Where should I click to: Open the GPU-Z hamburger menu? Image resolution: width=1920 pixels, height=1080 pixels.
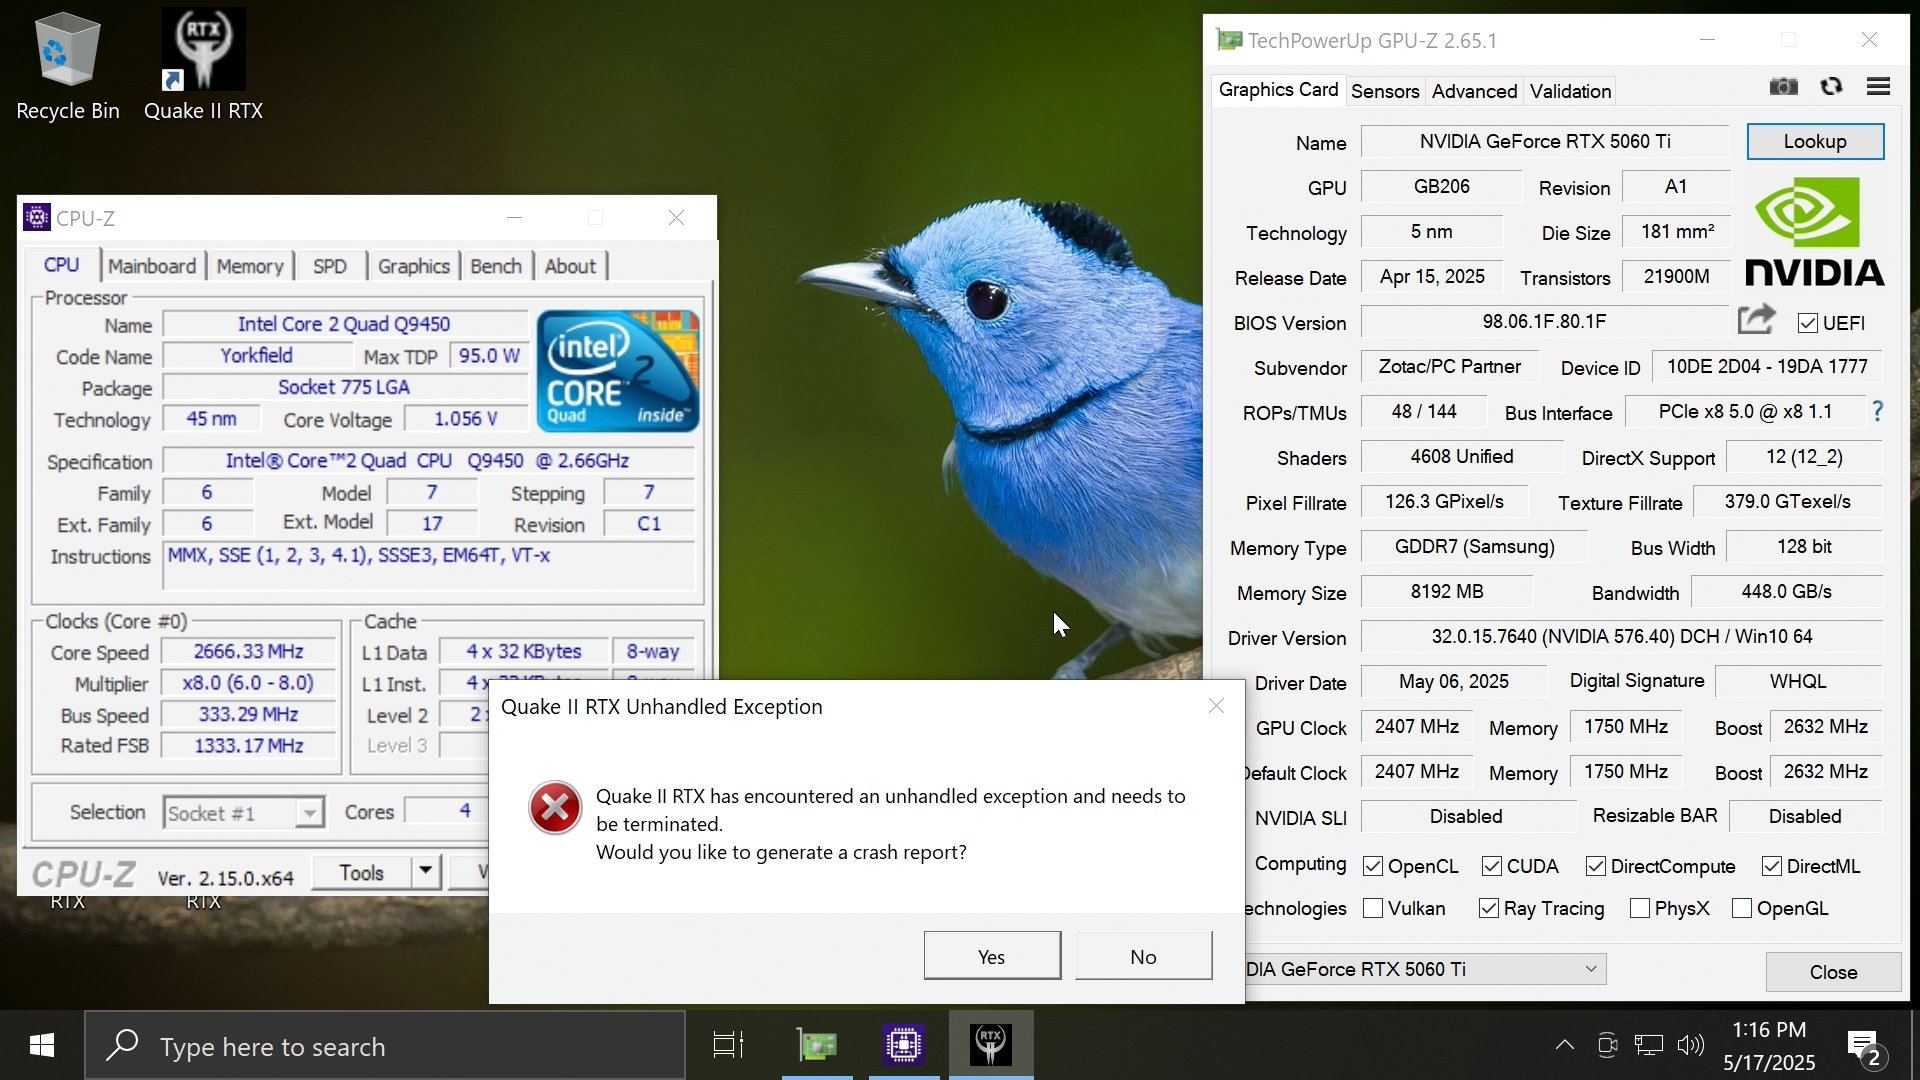[x=1878, y=87]
